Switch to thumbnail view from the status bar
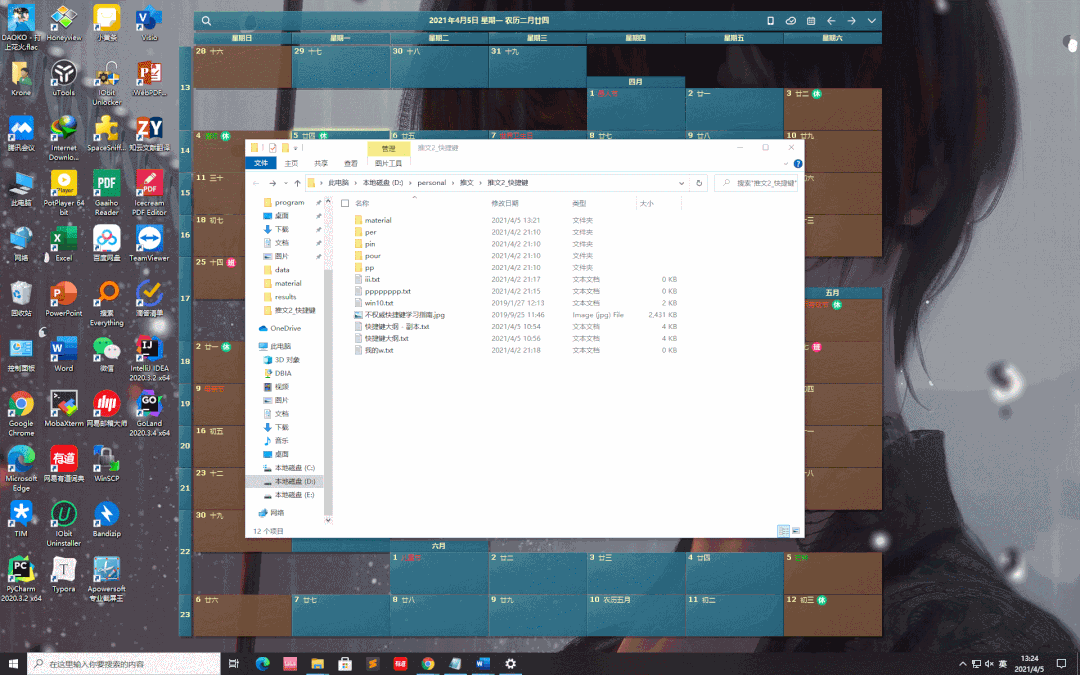 coord(796,531)
